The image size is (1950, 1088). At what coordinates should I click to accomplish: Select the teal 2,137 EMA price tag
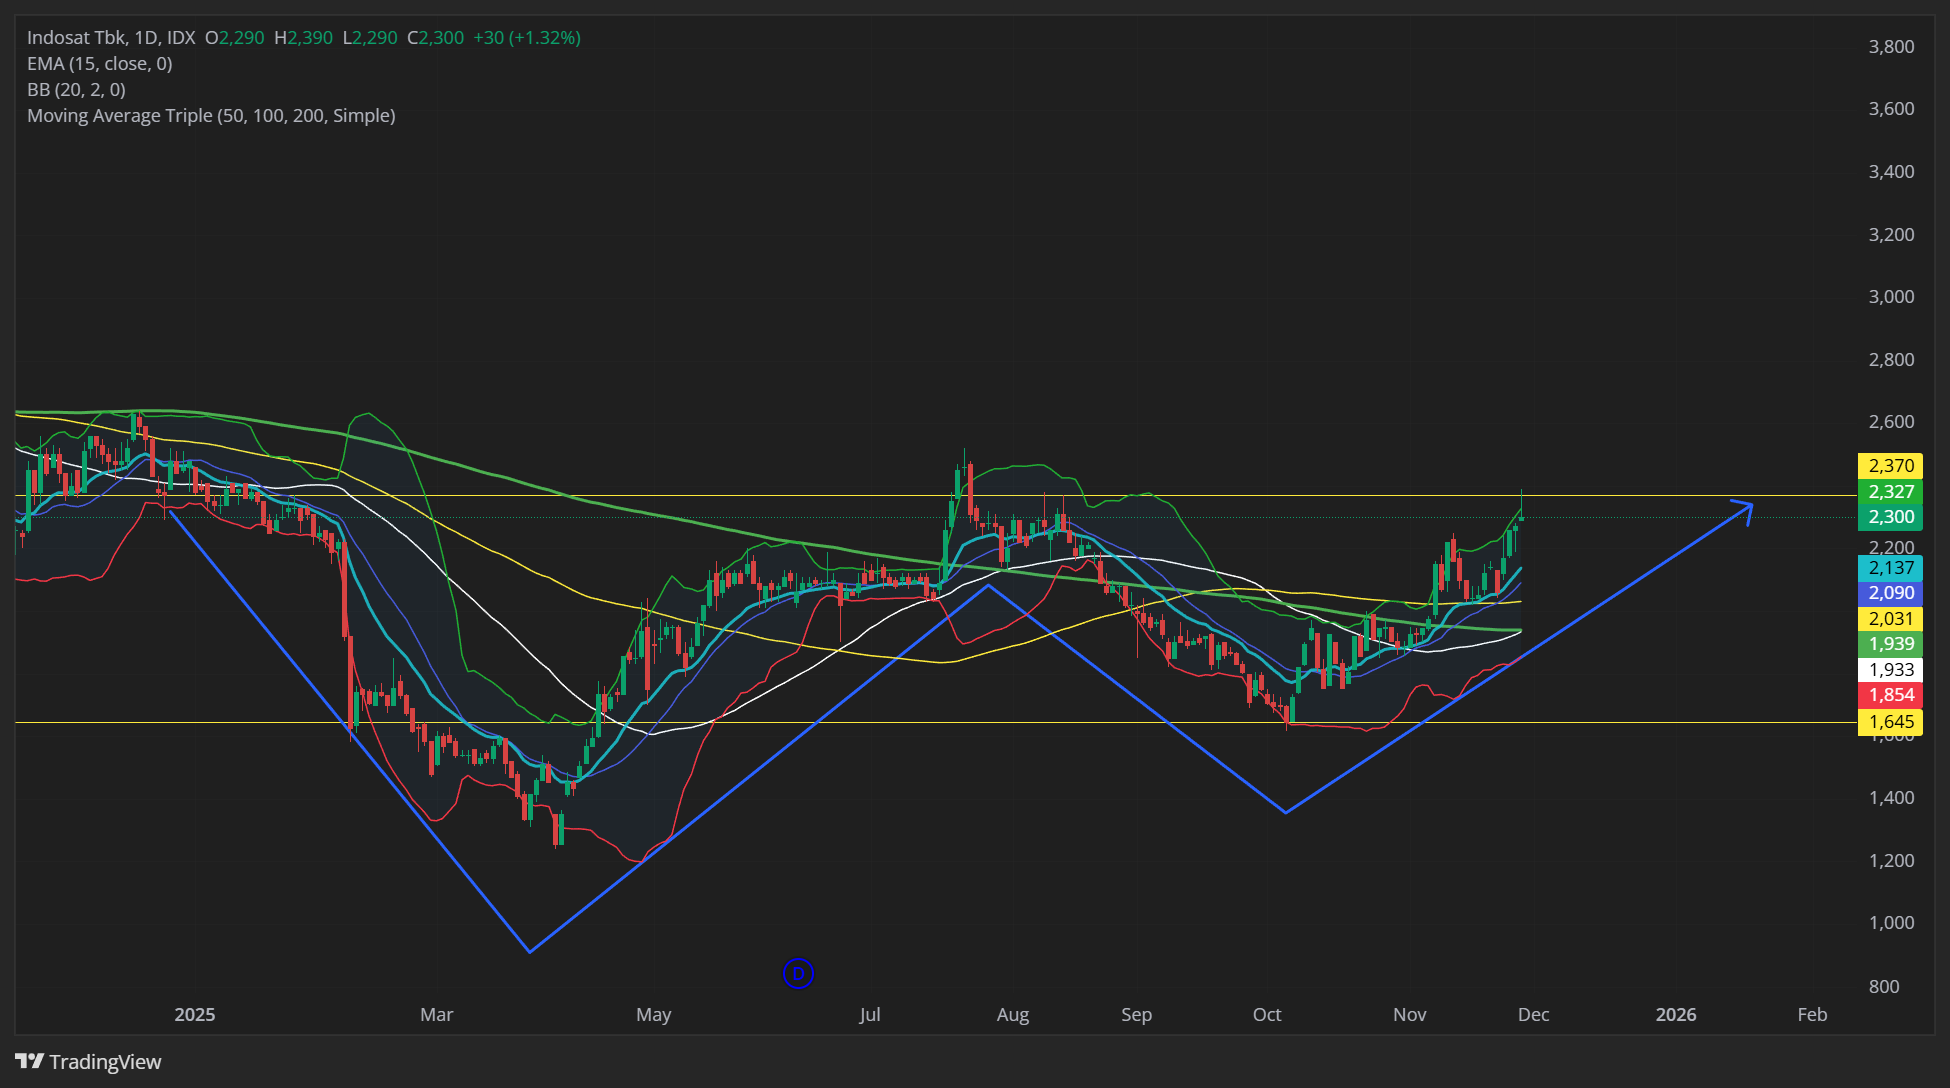tap(1890, 567)
